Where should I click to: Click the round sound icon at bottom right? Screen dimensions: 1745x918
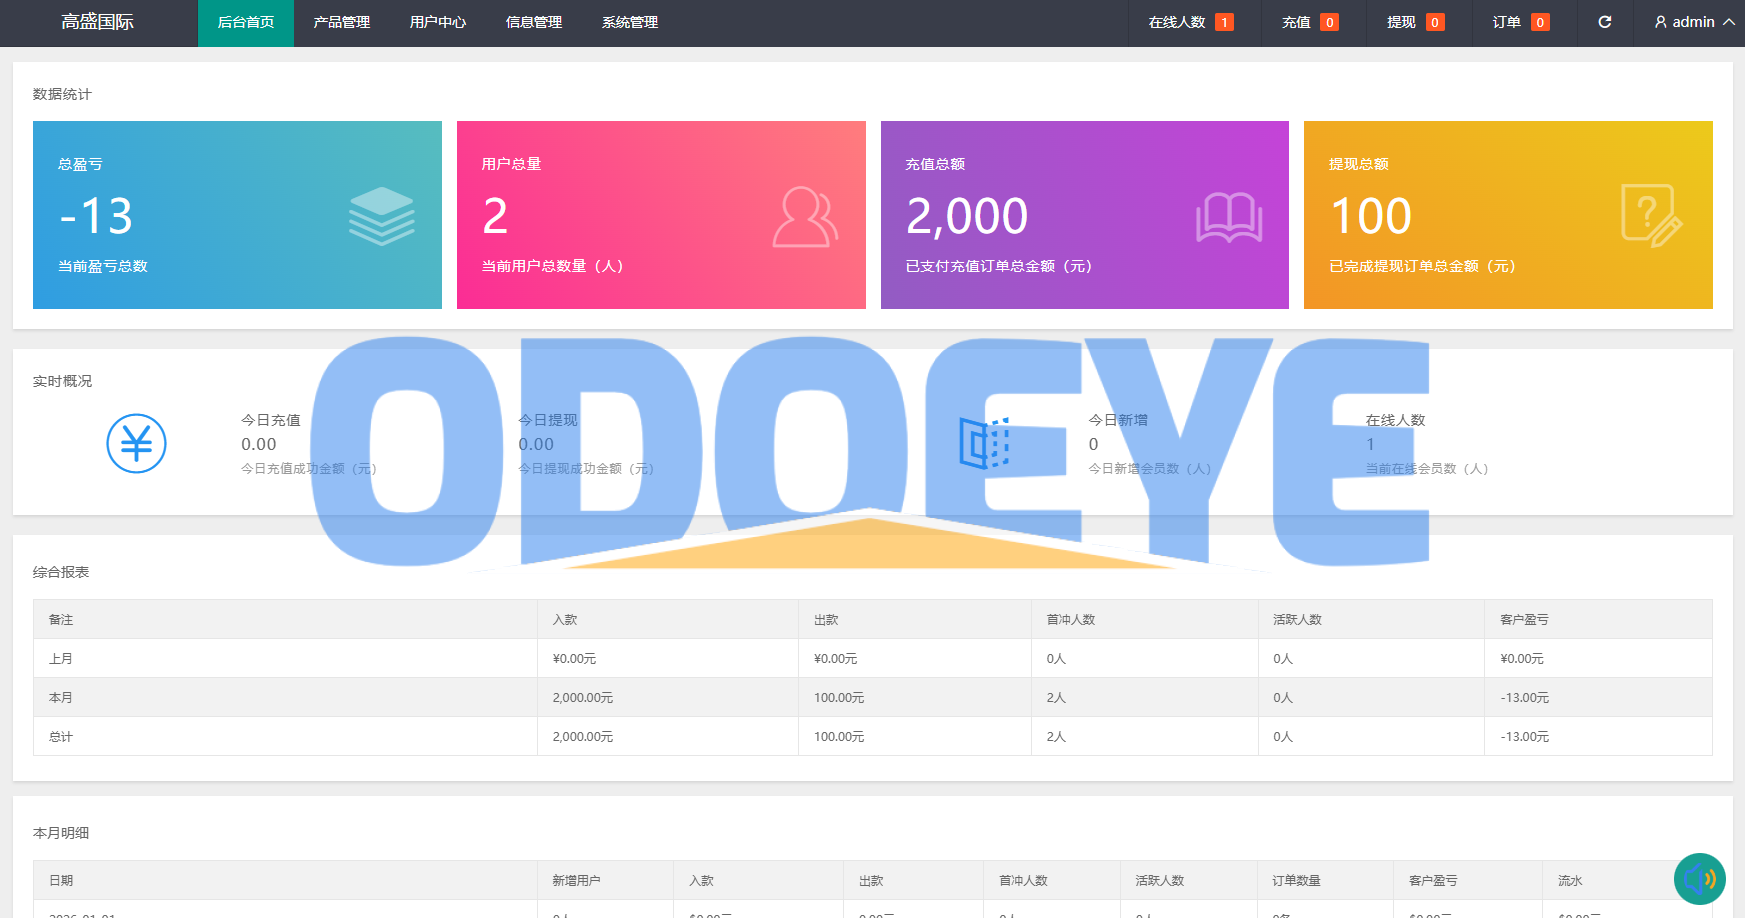coord(1699,879)
